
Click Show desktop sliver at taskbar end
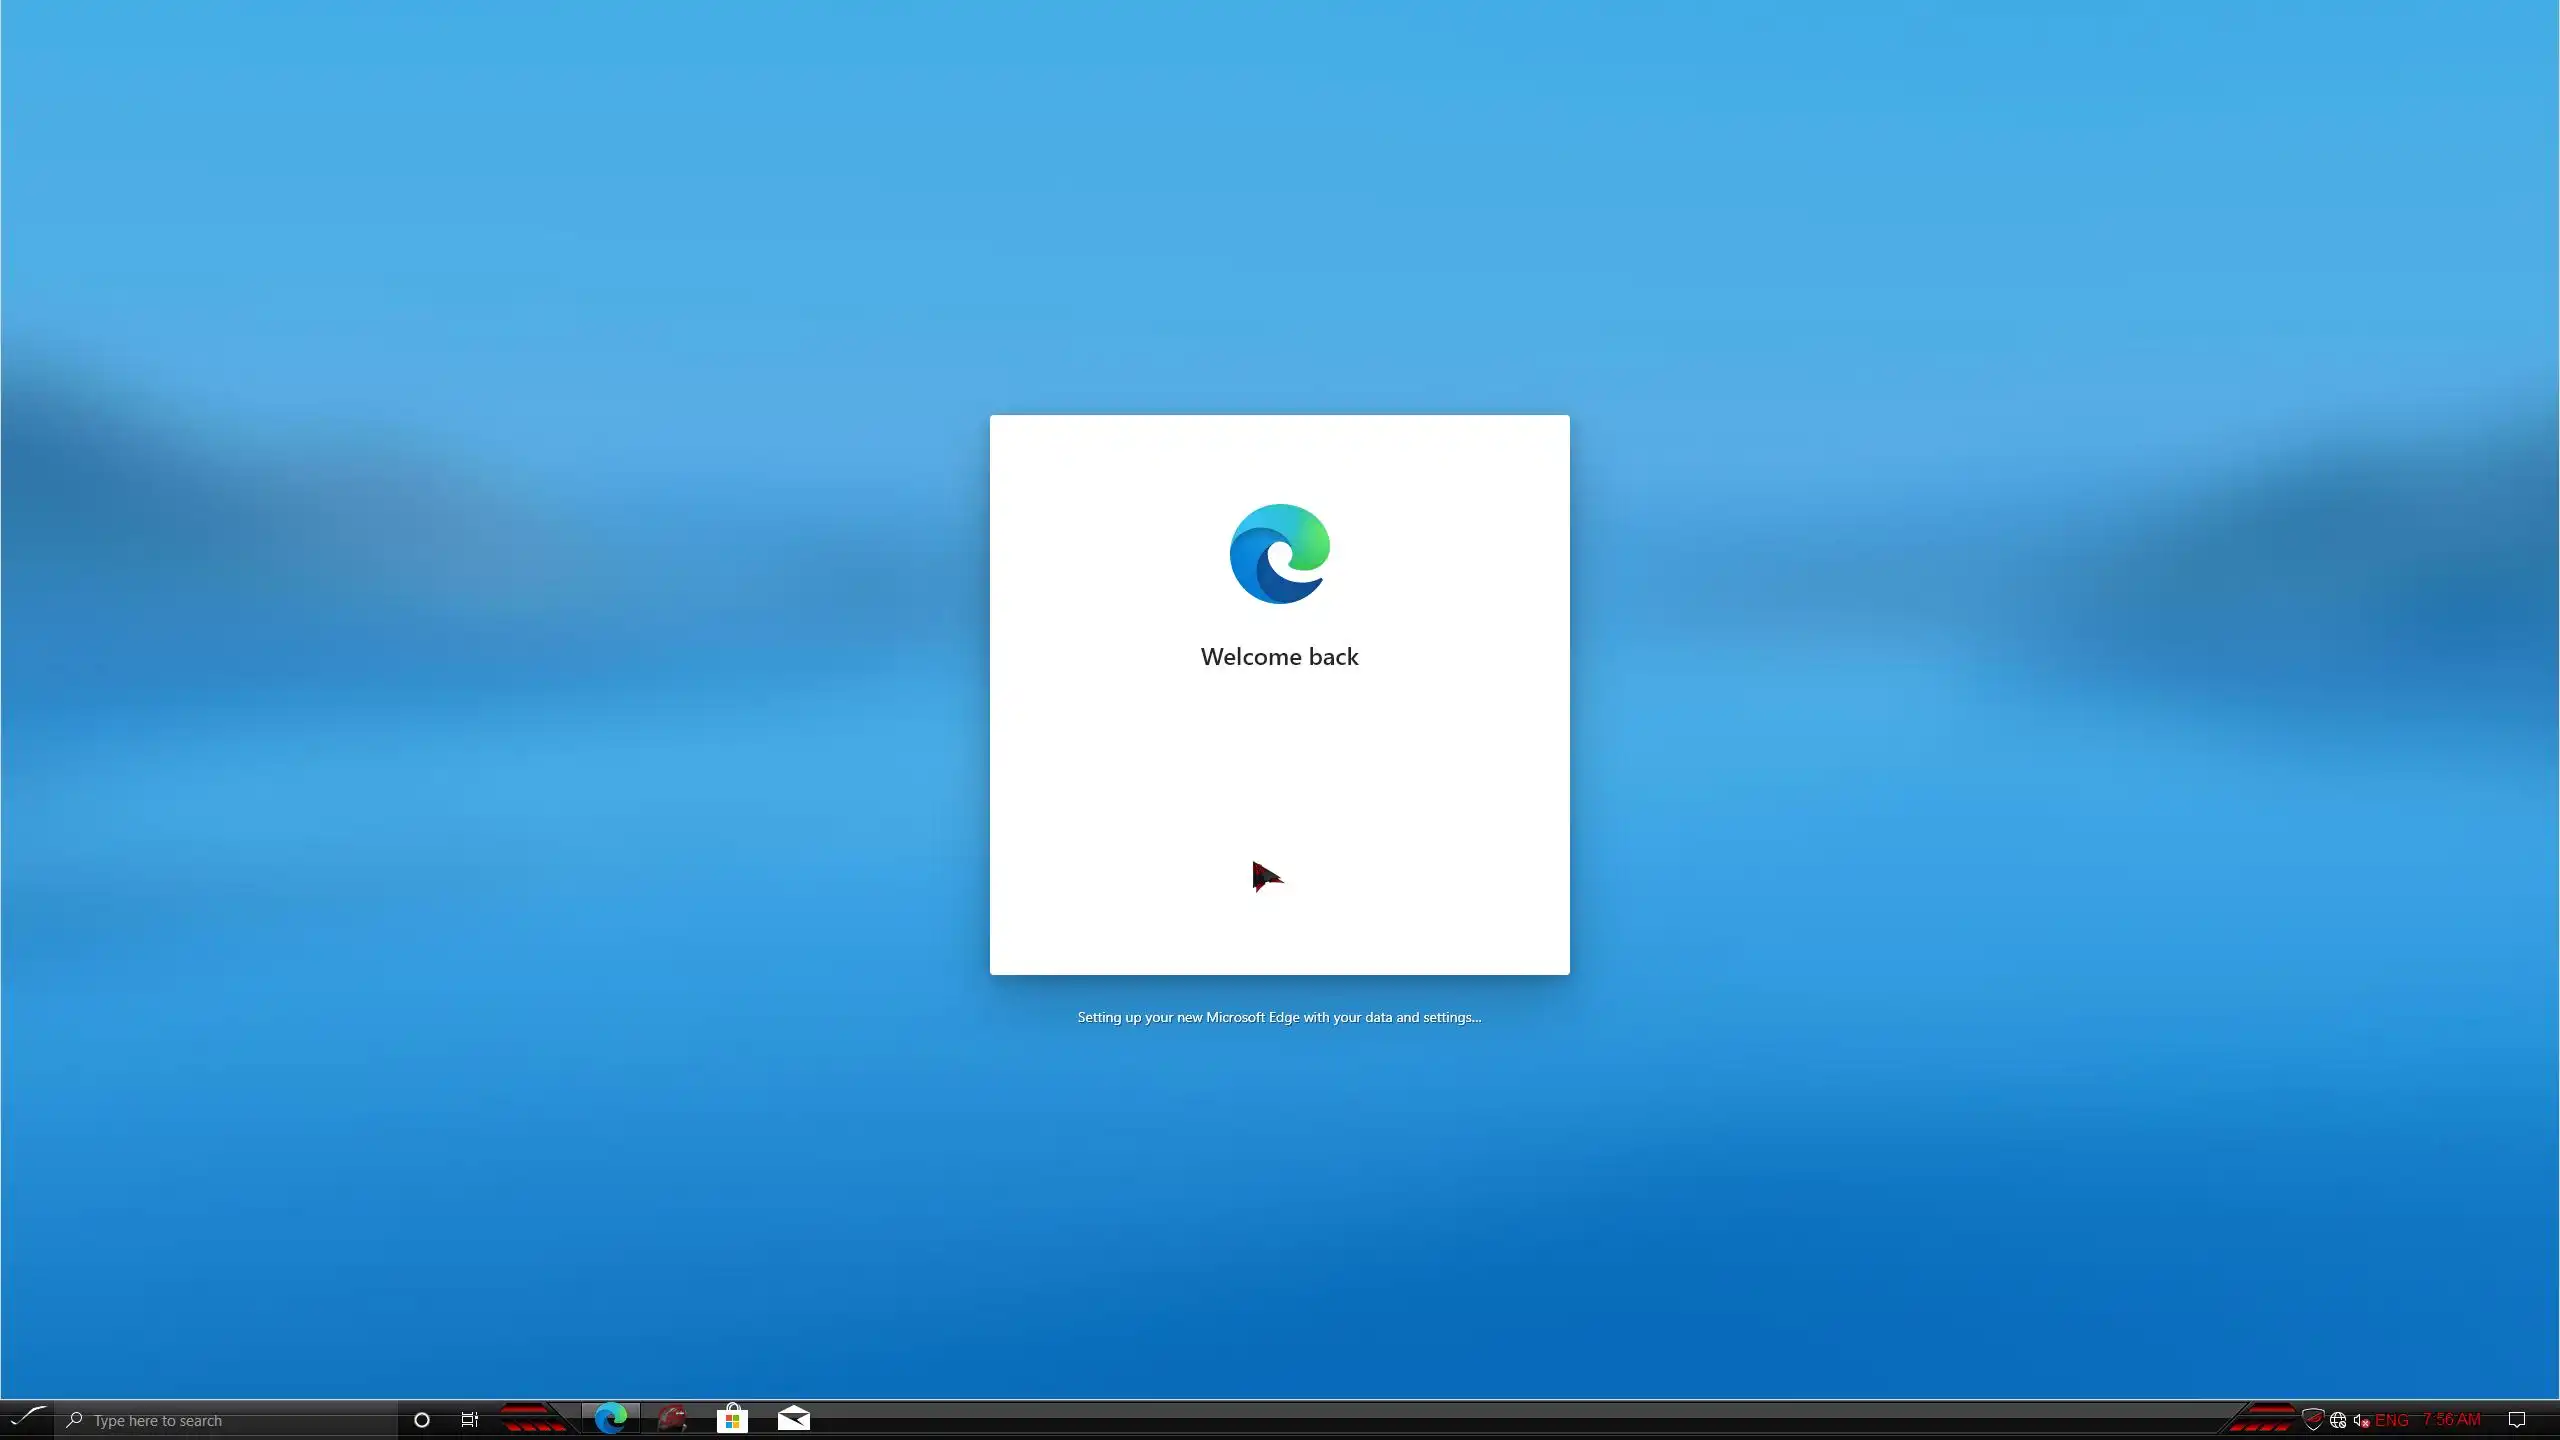[x=2555, y=1420]
